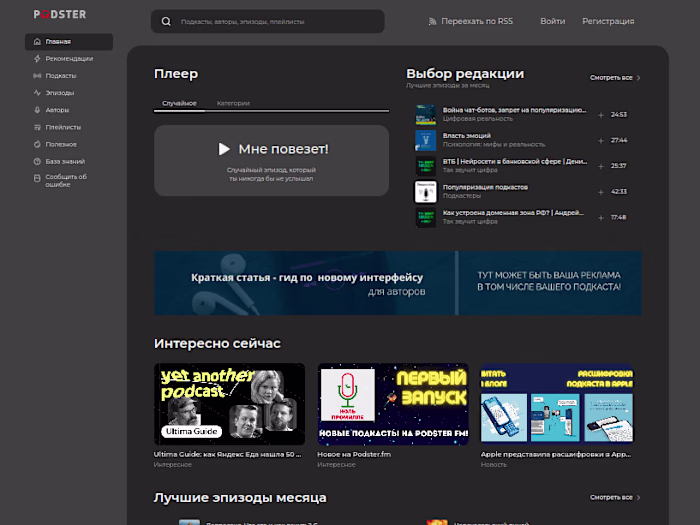Open Как устроена доменная зона РФ title
The image size is (700, 525).
tap(513, 213)
